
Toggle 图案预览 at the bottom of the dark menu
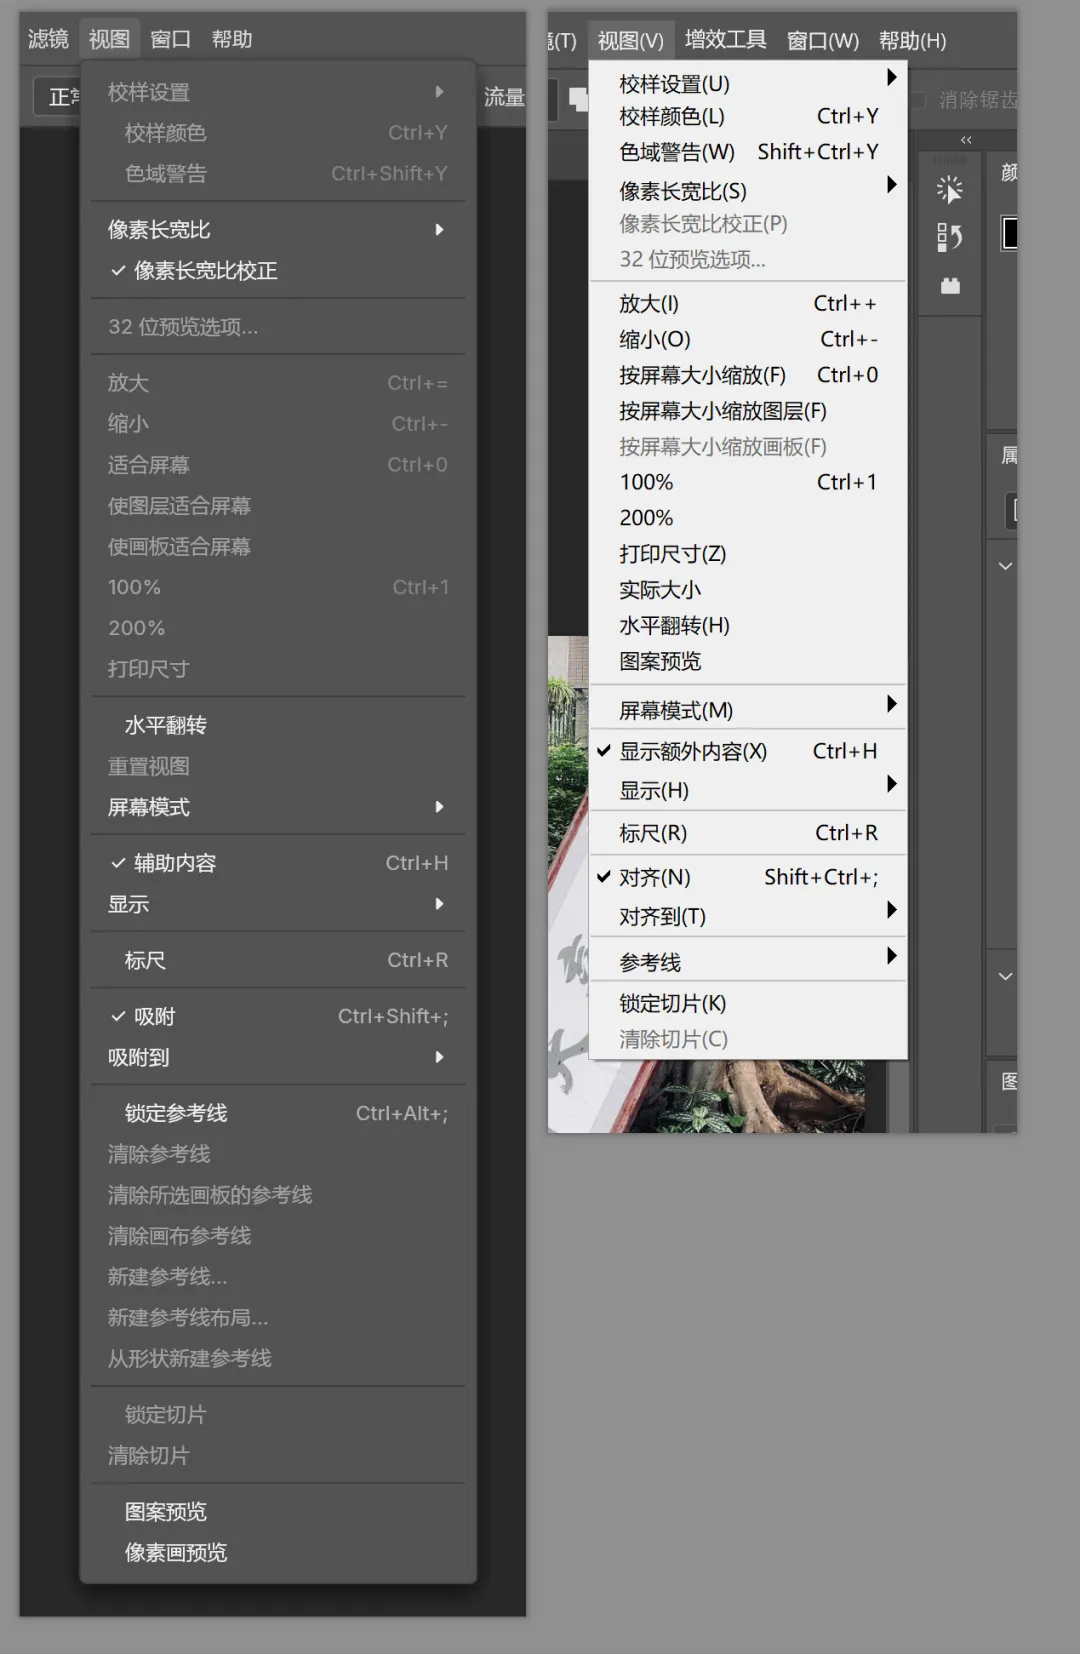pos(278,1511)
